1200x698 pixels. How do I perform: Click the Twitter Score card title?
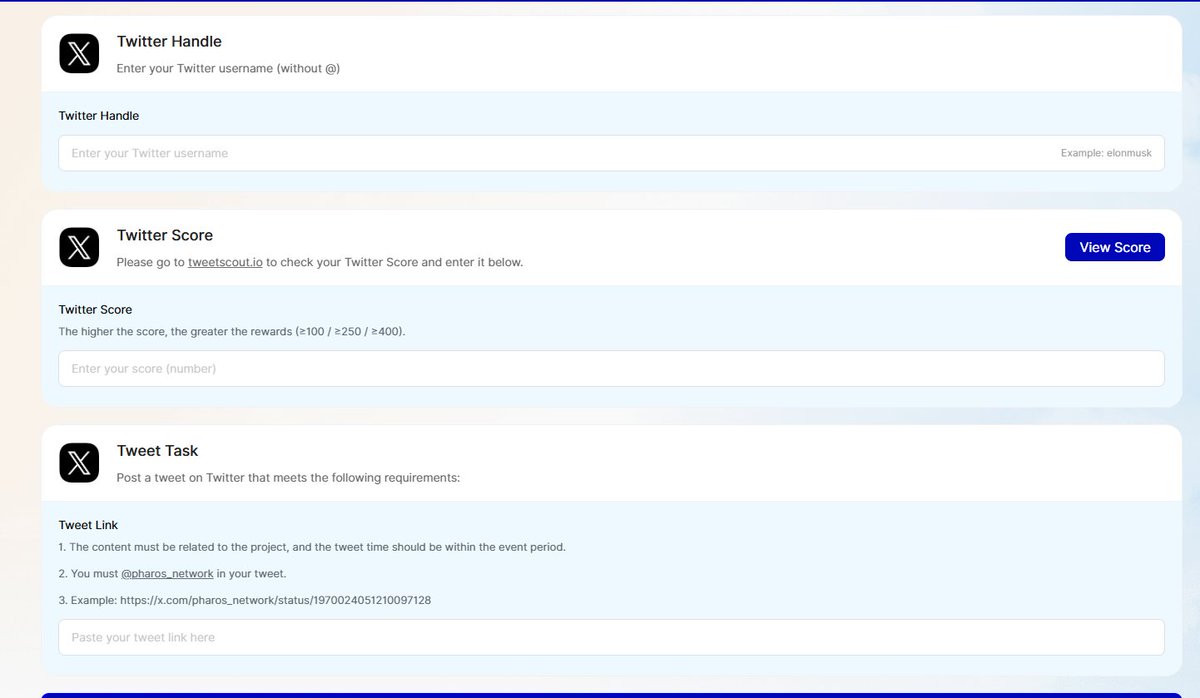pos(165,235)
